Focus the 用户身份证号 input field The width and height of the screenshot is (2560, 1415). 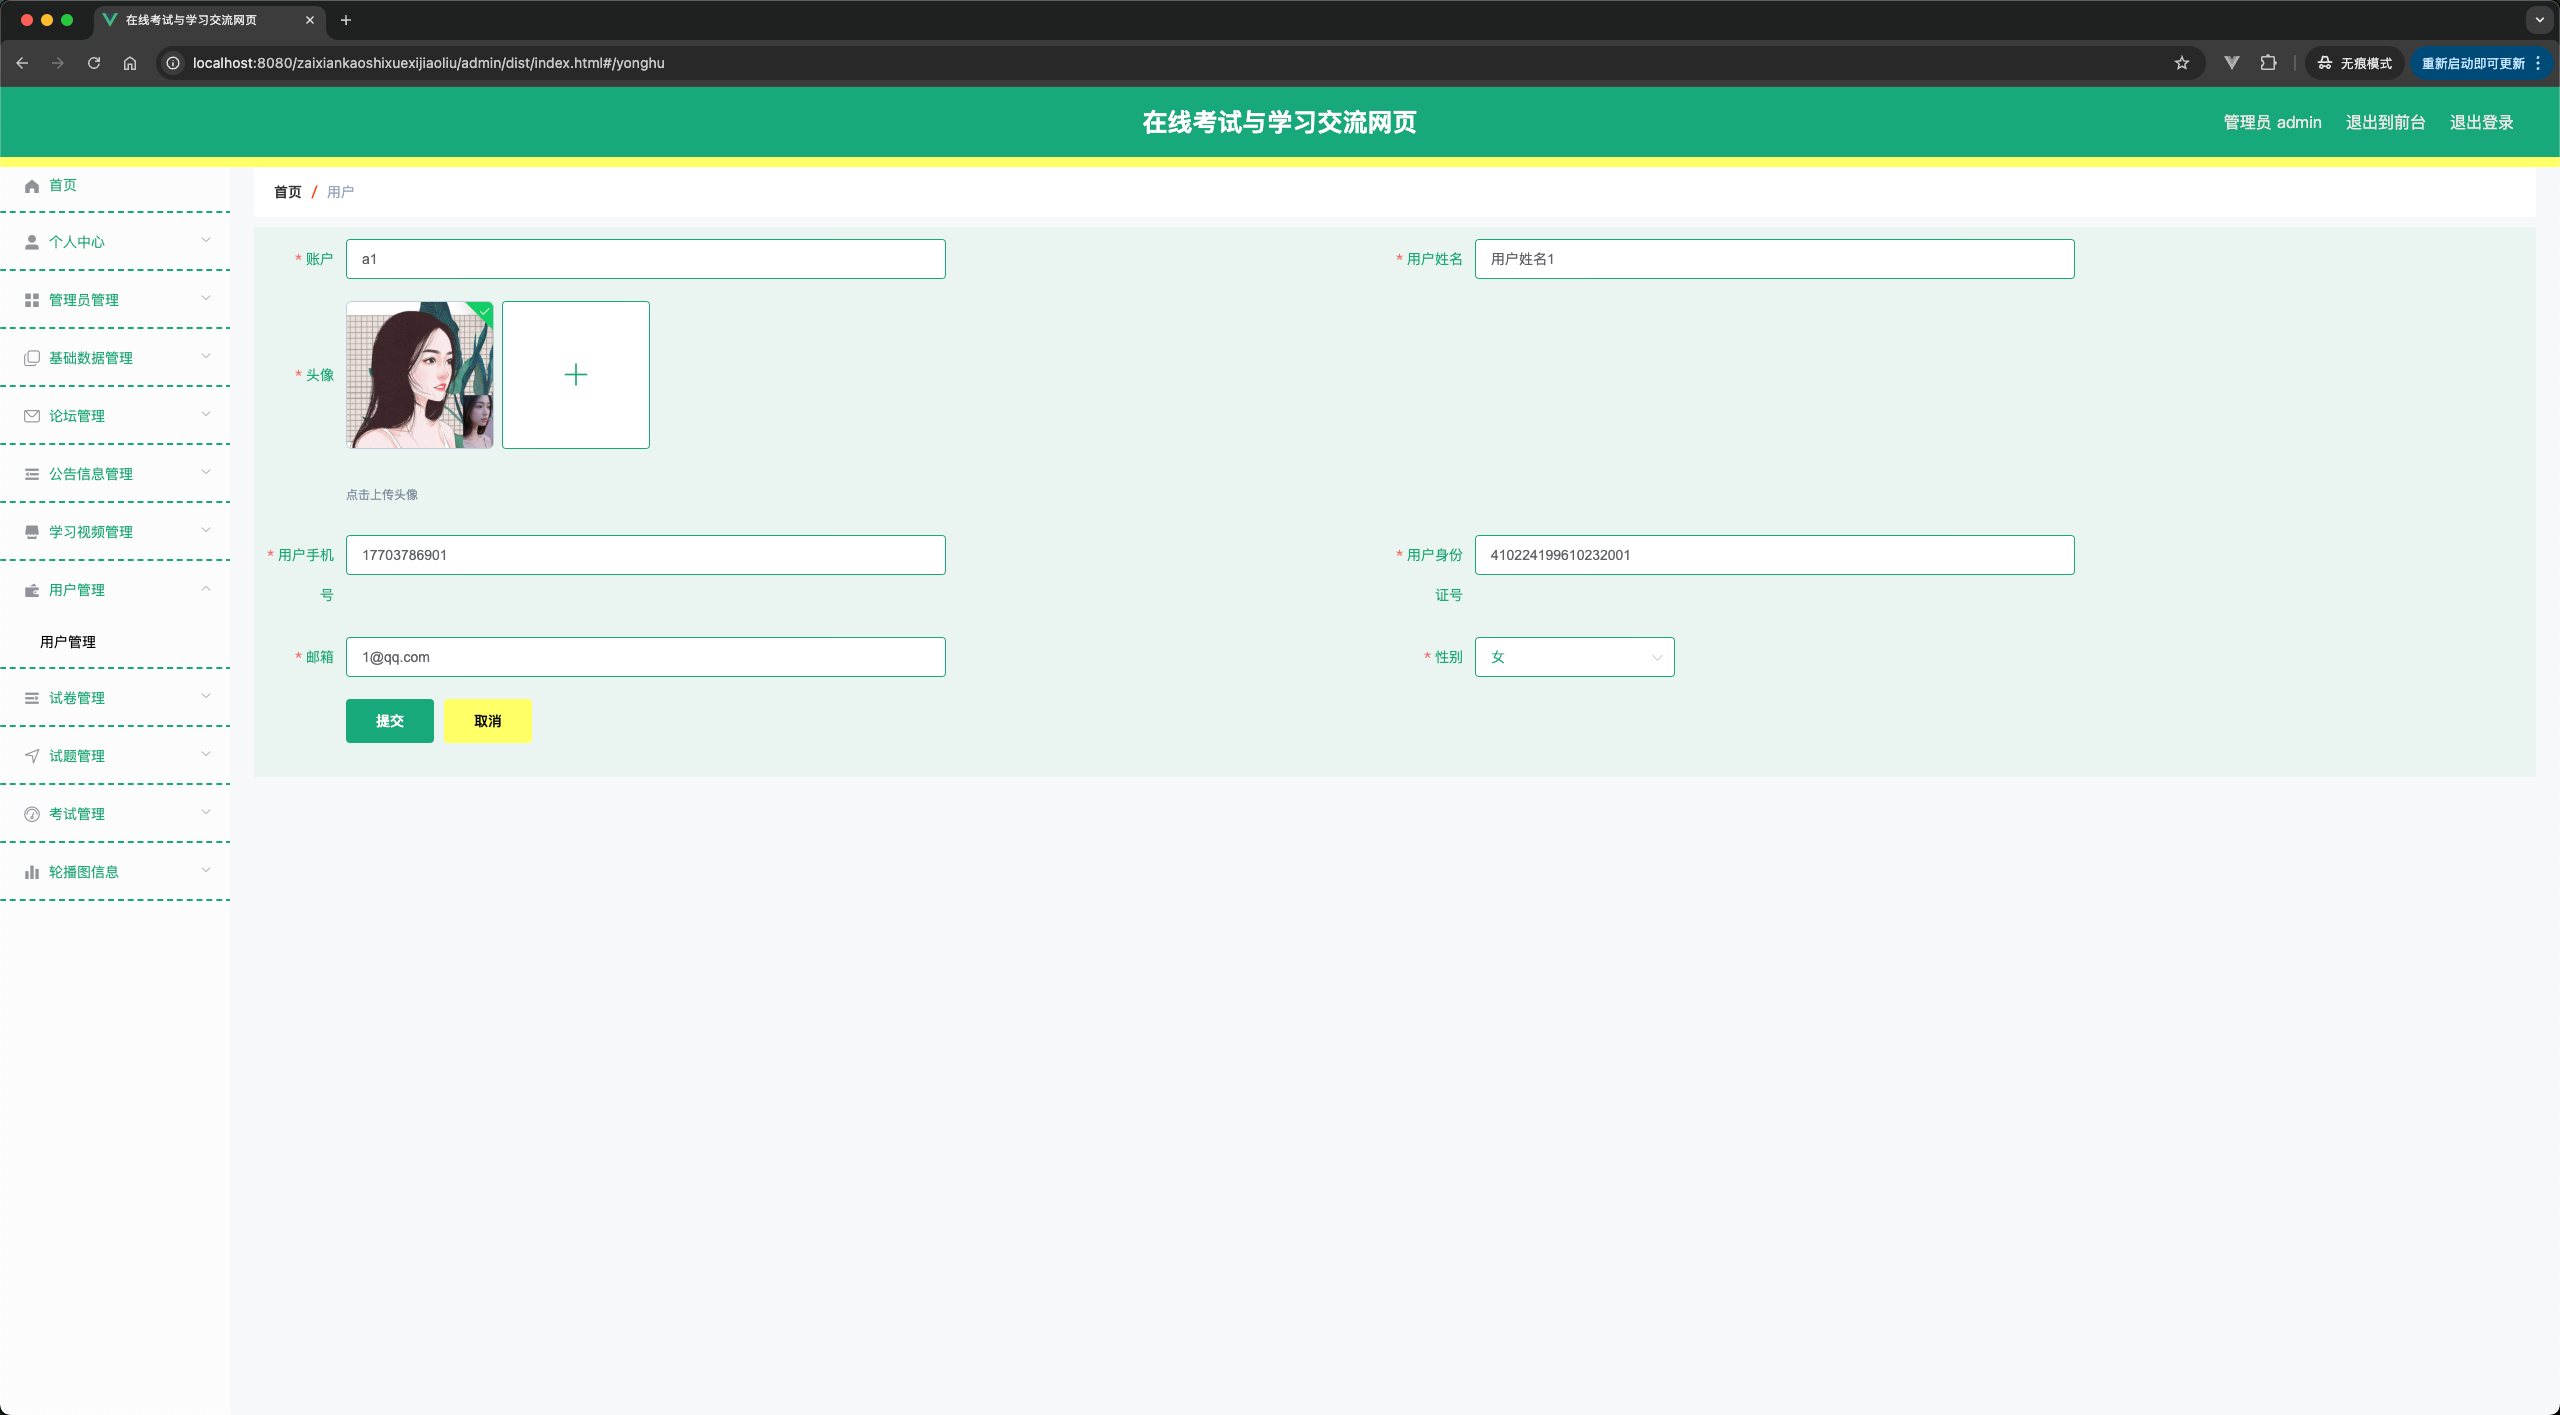[x=1774, y=555]
